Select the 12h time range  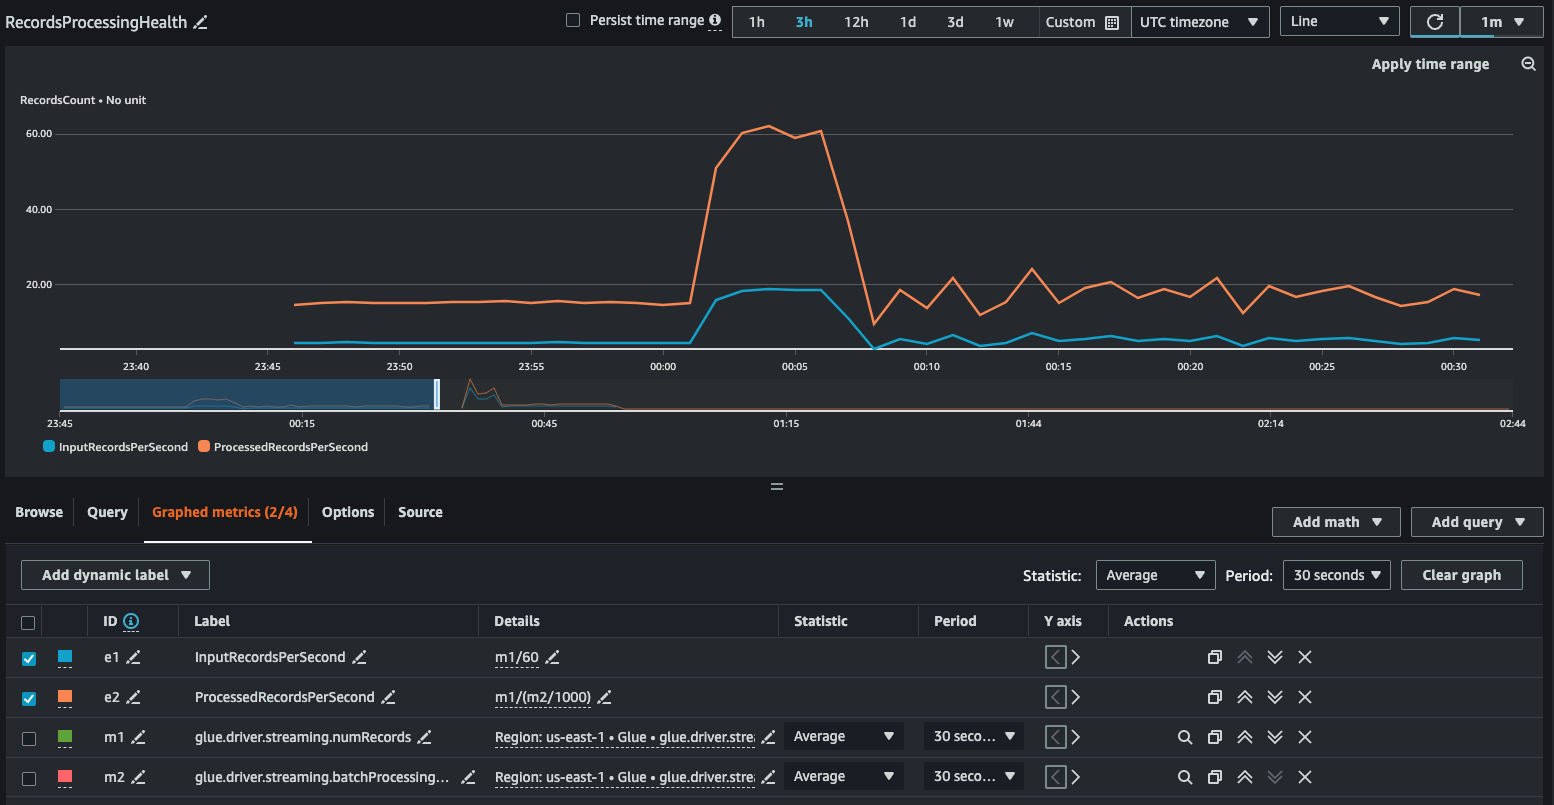tap(856, 22)
